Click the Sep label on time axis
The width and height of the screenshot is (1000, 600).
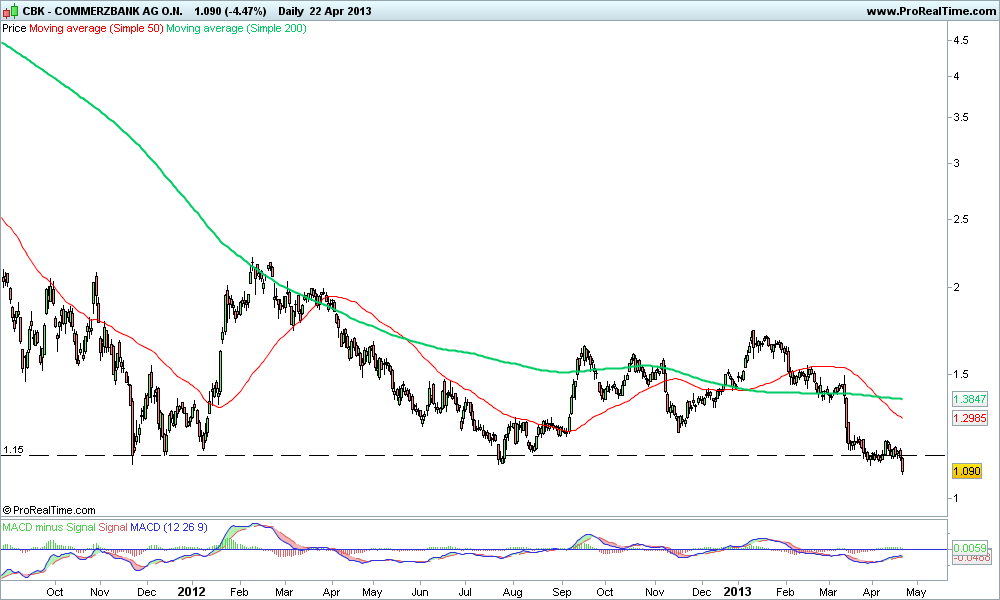tap(562, 592)
